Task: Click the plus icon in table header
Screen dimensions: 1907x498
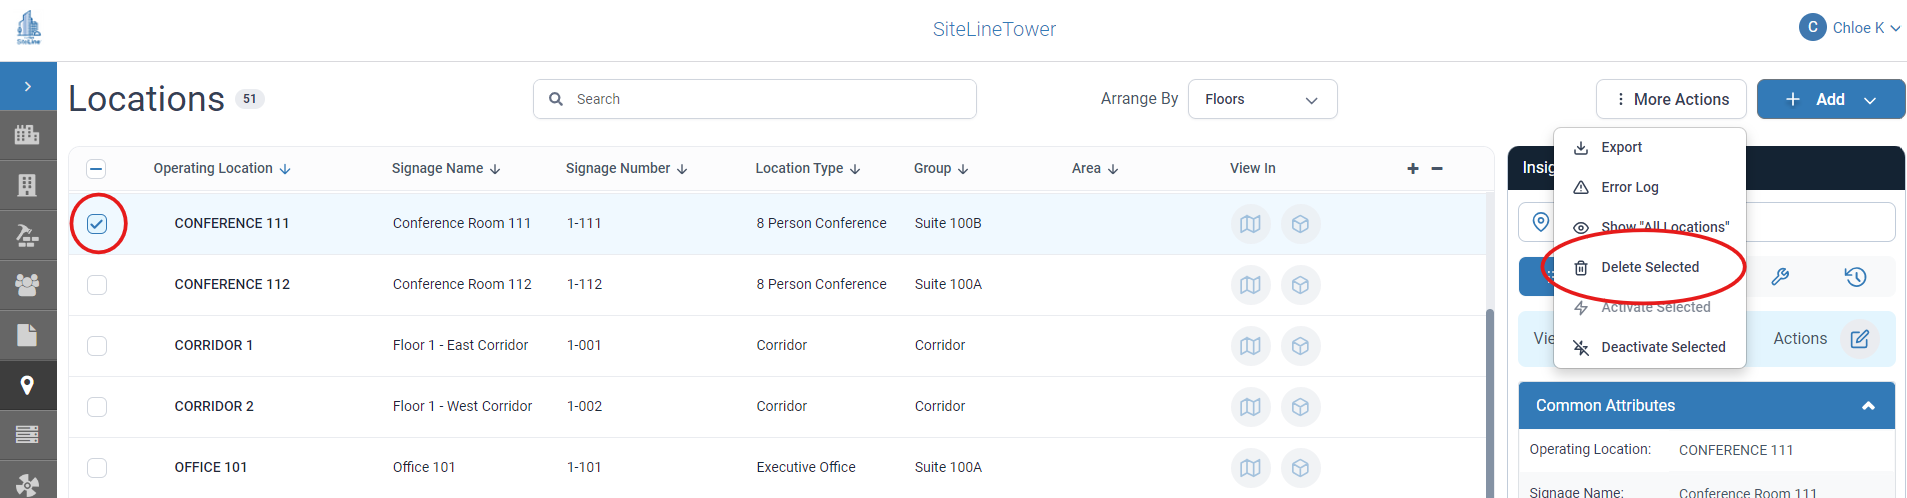Action: pyautogui.click(x=1413, y=169)
